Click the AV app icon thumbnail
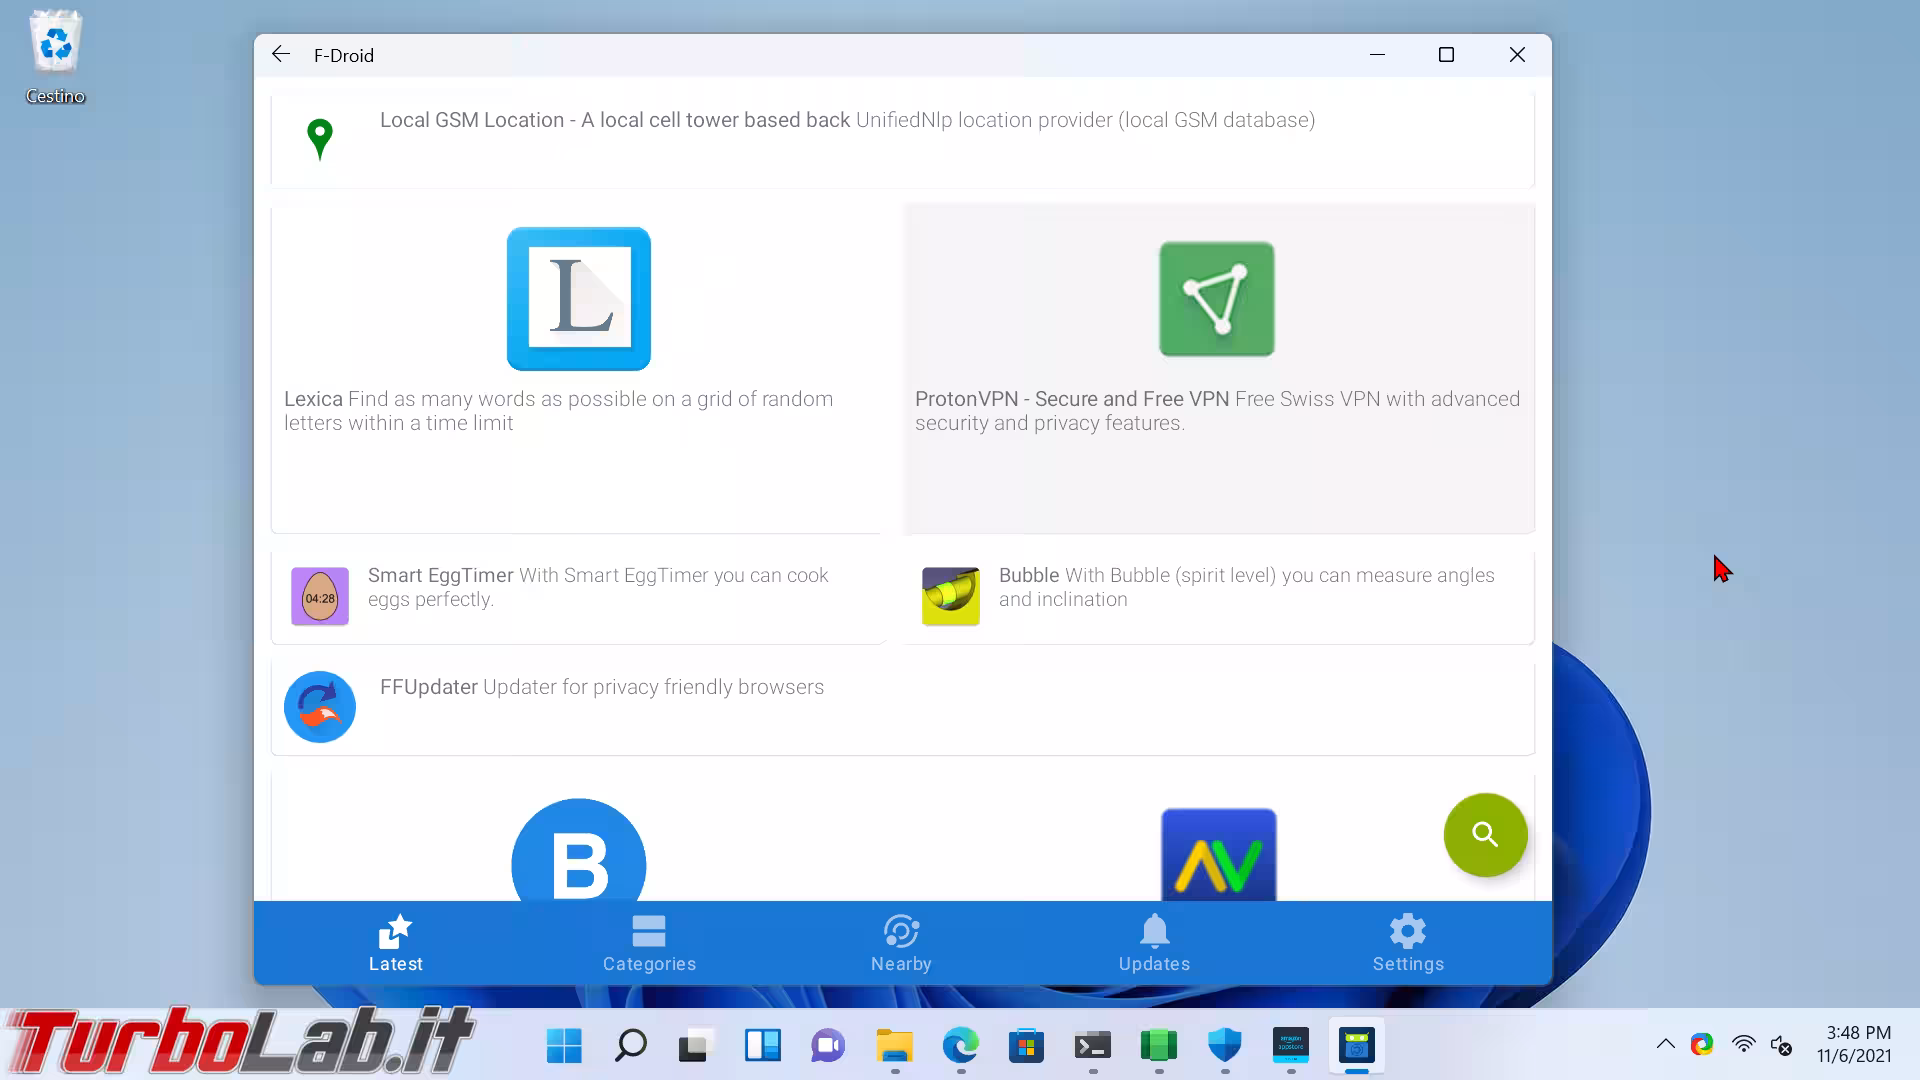Screen dimensions: 1920x1080 1218,855
